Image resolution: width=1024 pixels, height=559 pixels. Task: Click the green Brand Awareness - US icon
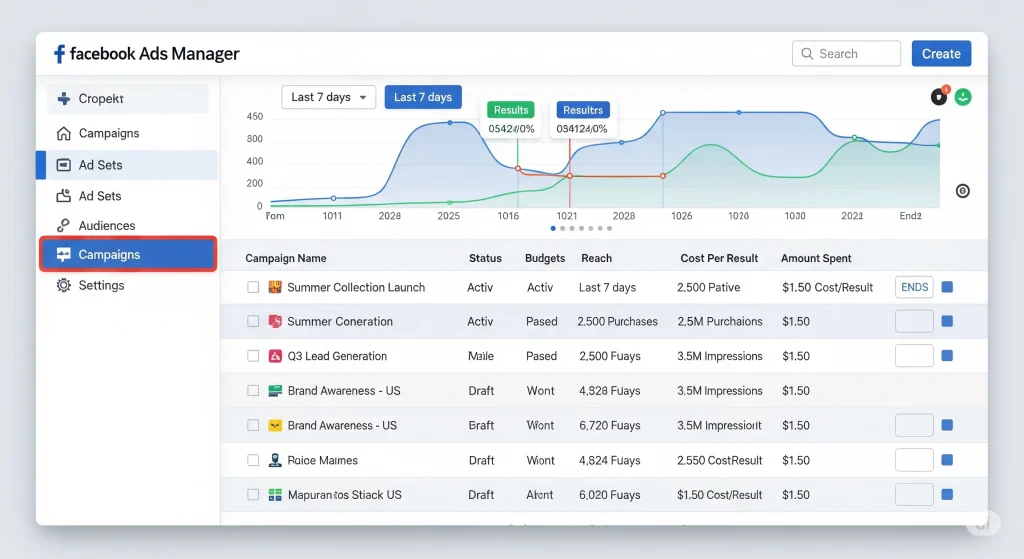(275, 391)
